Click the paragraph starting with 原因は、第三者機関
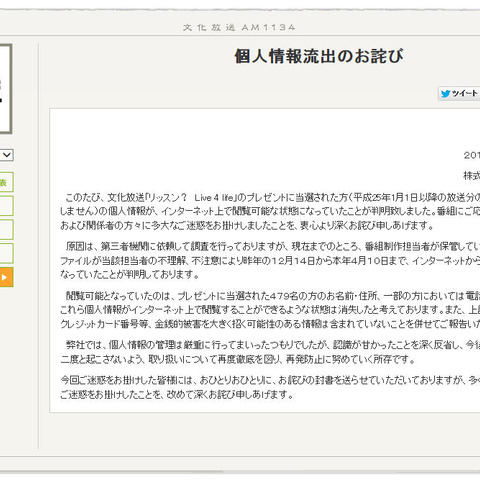The width and height of the screenshot is (480, 480). pyautogui.click(x=270, y=260)
